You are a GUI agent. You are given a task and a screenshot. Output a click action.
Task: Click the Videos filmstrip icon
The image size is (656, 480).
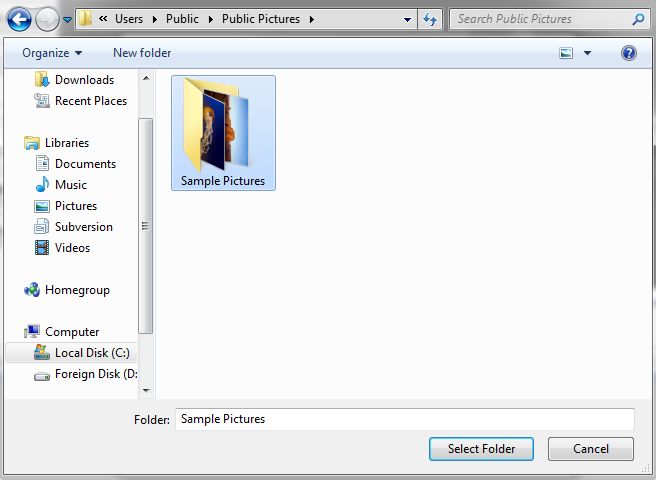pyautogui.click(x=42, y=248)
